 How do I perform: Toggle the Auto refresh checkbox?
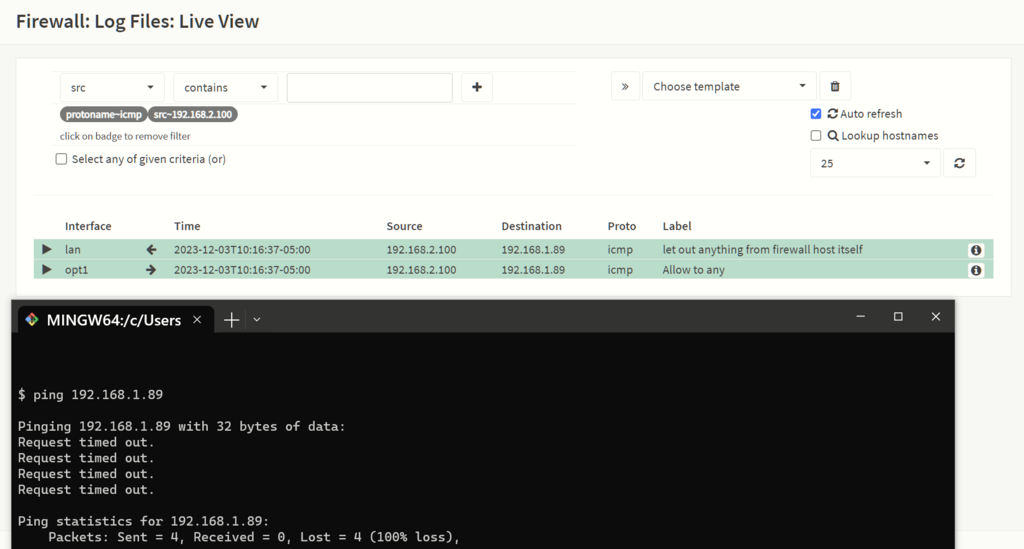[816, 114]
